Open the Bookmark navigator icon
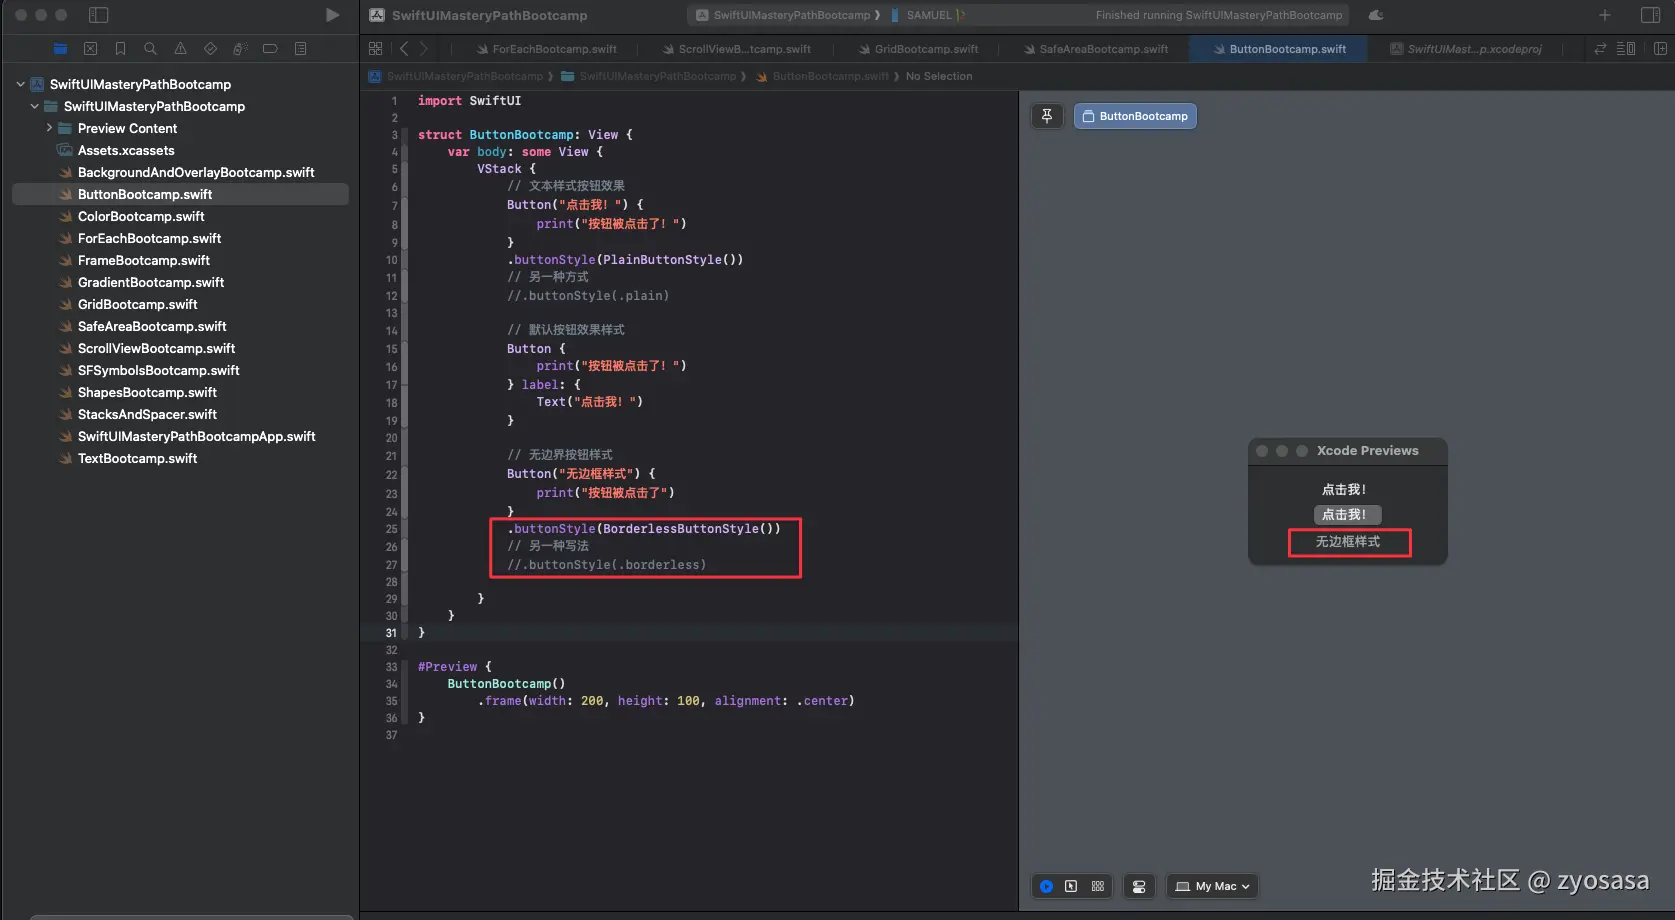1675x920 pixels. click(120, 48)
